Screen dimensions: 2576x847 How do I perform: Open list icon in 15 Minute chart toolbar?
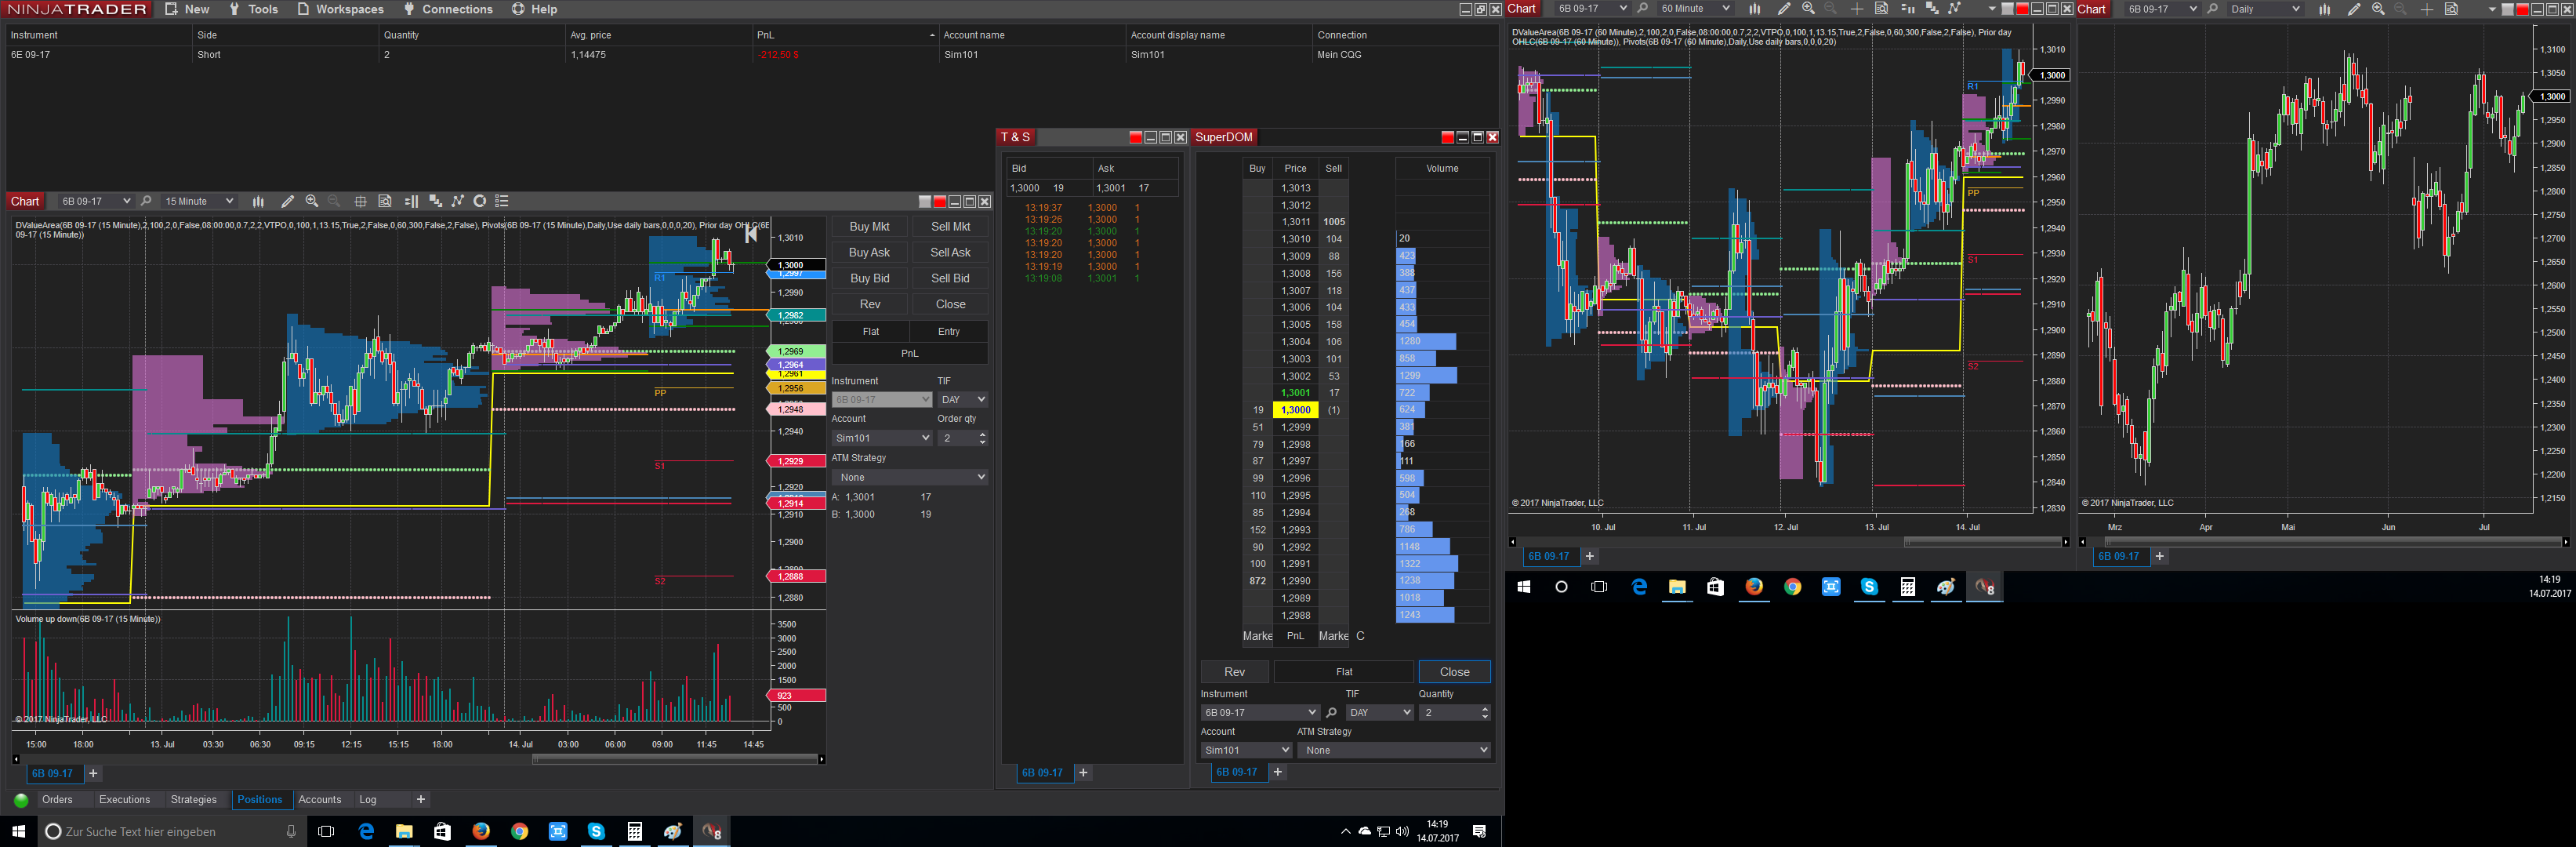[502, 201]
